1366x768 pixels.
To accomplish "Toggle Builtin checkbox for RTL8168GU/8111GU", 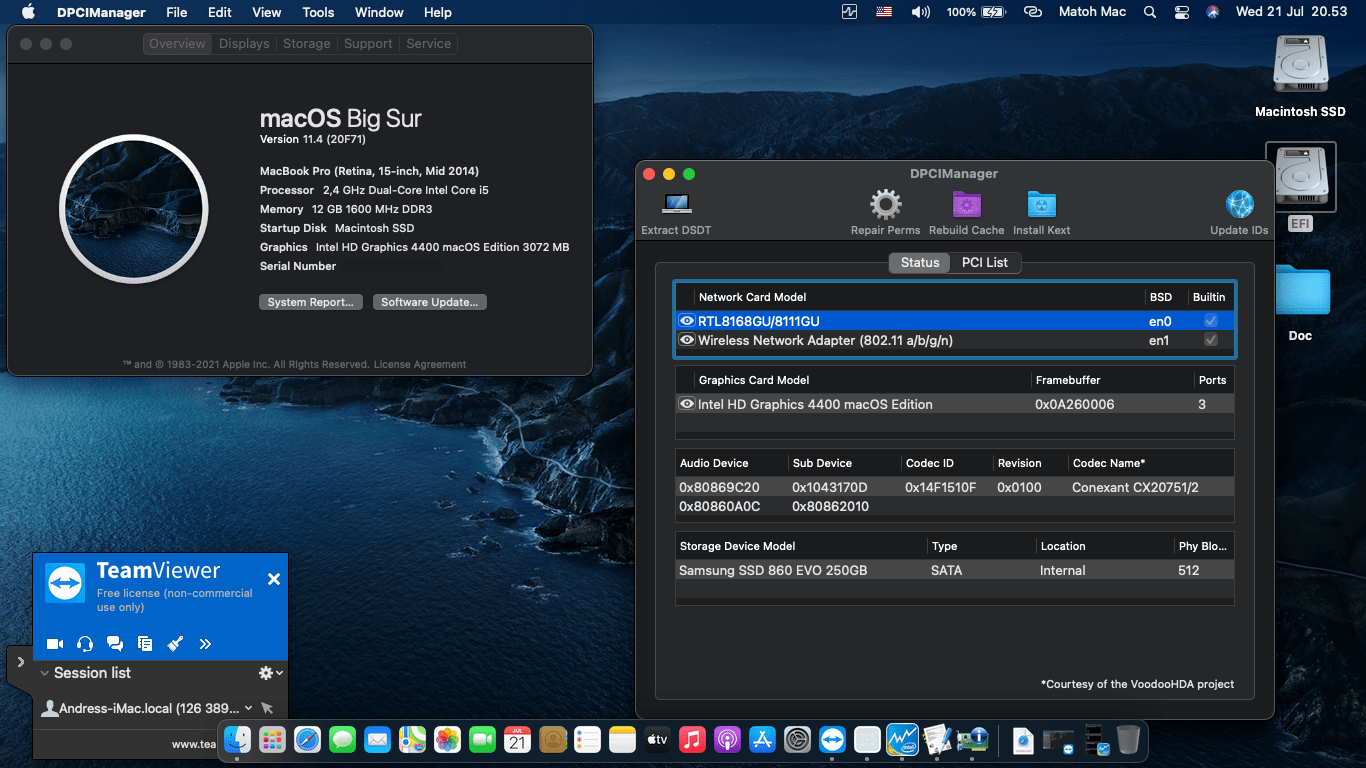I will point(1211,321).
